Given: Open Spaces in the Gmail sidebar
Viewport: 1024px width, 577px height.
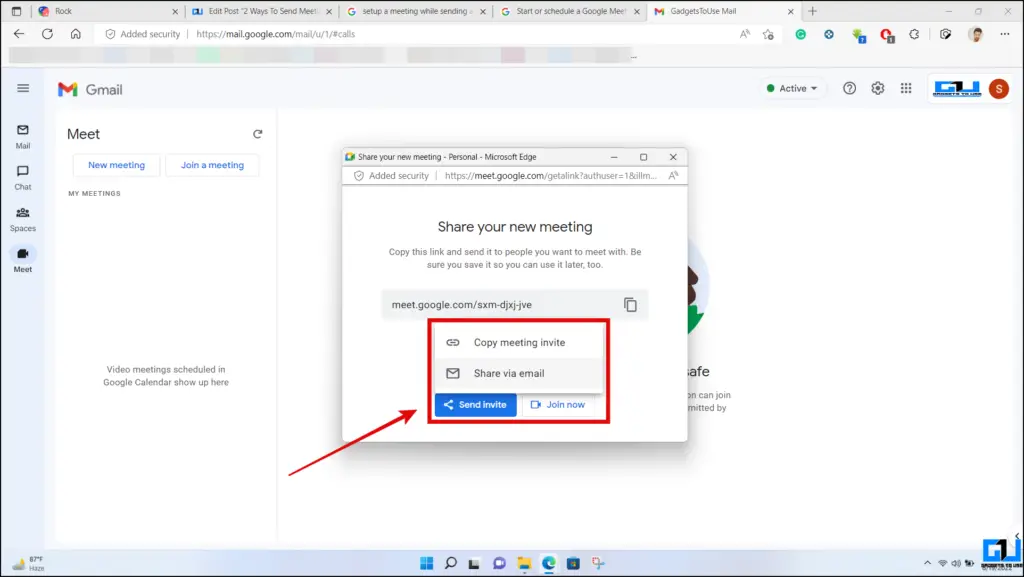Looking at the screenshot, I should click(23, 219).
